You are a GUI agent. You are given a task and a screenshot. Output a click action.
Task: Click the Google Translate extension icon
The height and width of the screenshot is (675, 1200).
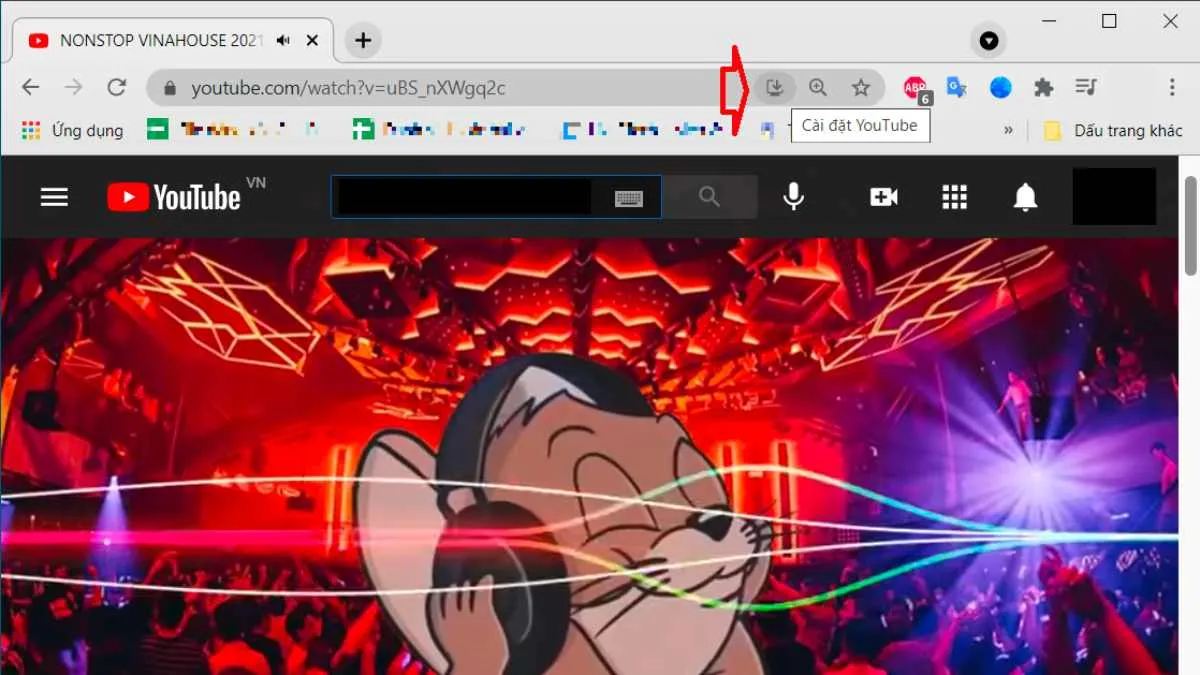point(956,87)
